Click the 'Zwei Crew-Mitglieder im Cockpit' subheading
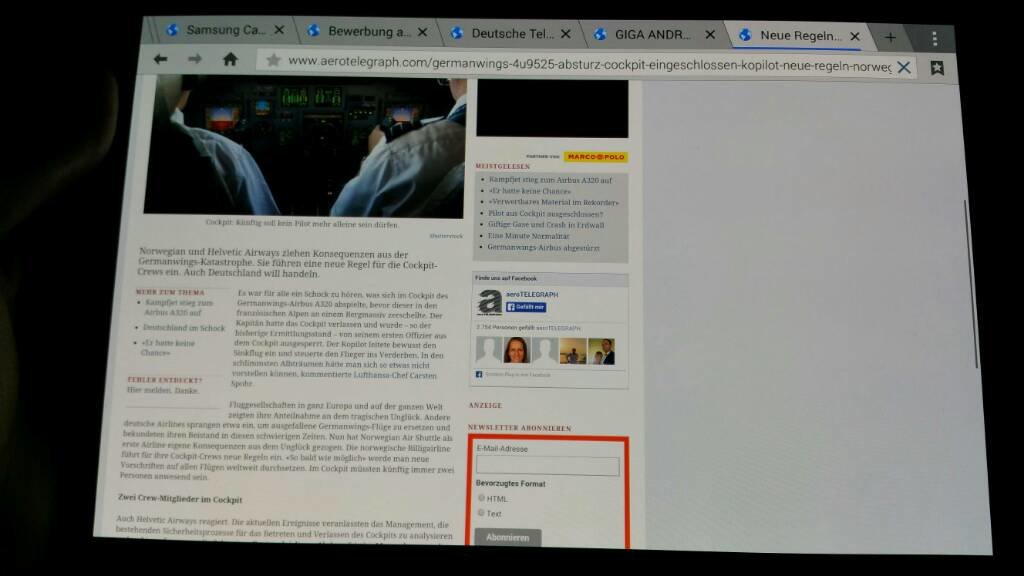 click(x=180, y=498)
